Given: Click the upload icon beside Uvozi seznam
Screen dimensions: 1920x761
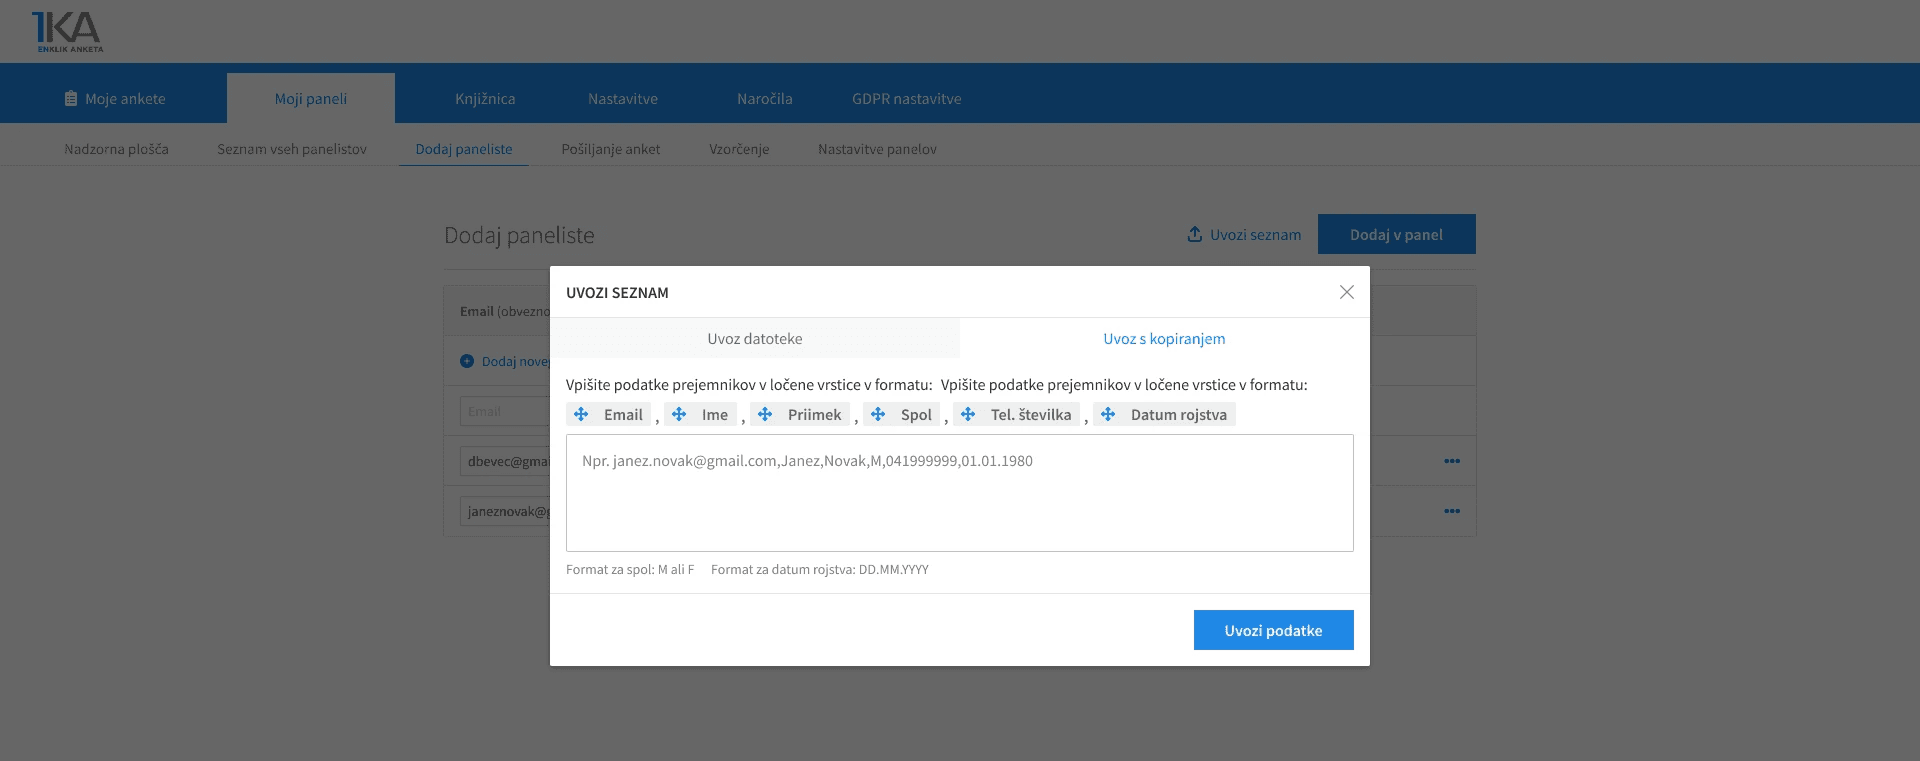Looking at the screenshot, I should click(1194, 234).
